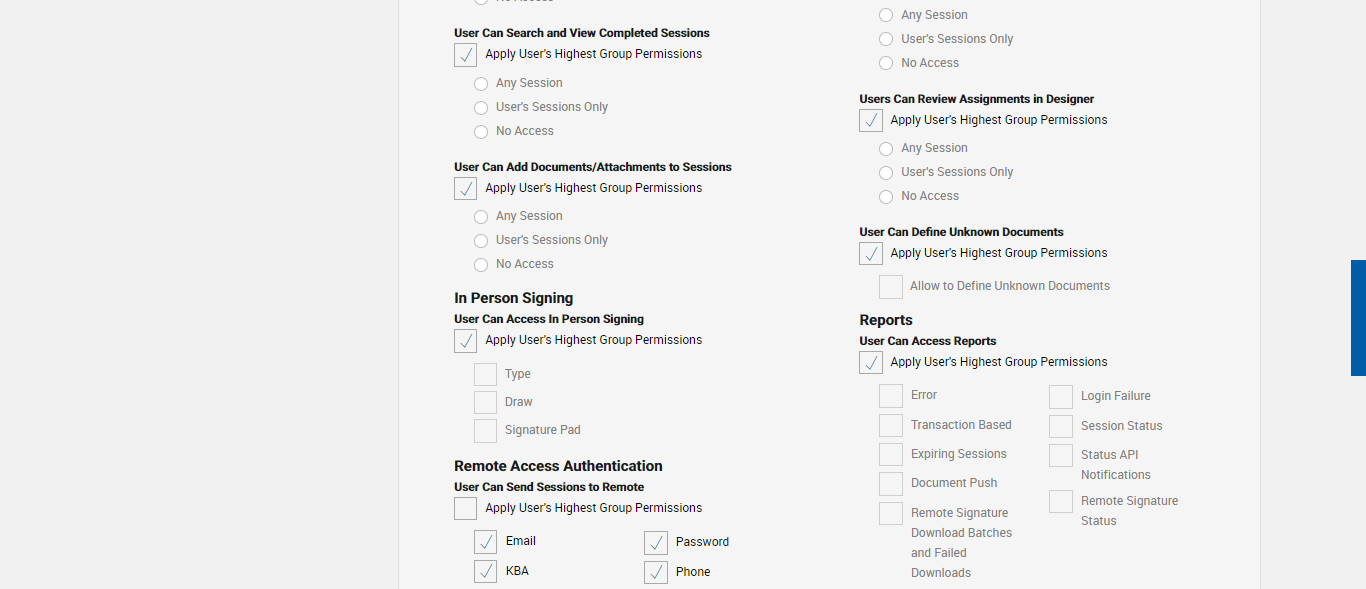1366x589 pixels.
Task: Tick the Document Push checkbox
Action: click(x=890, y=484)
